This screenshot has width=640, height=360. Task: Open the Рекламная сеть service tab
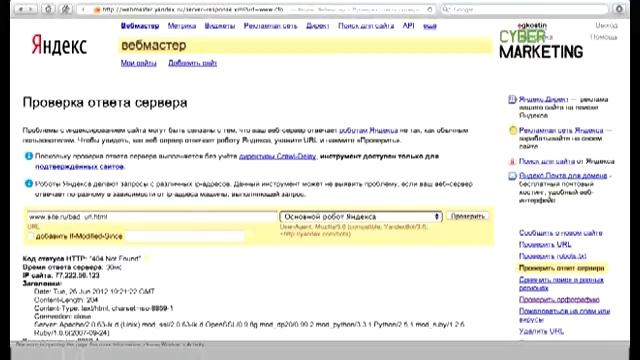(270, 26)
